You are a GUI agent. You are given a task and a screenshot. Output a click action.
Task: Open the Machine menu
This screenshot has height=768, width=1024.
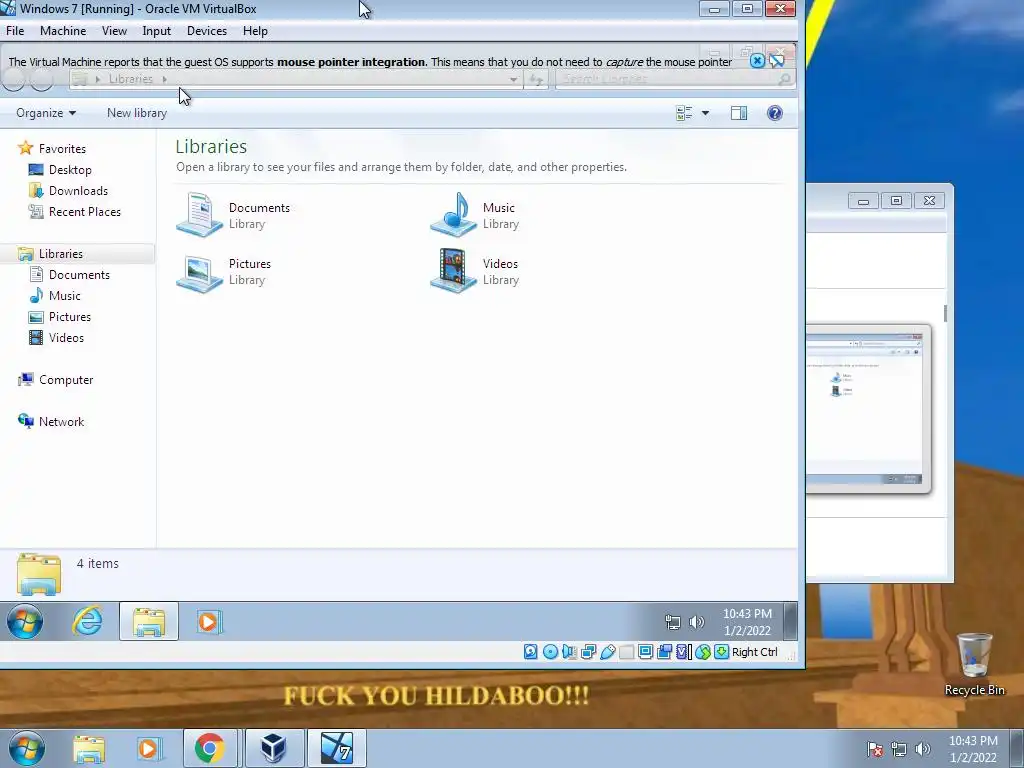(x=63, y=31)
